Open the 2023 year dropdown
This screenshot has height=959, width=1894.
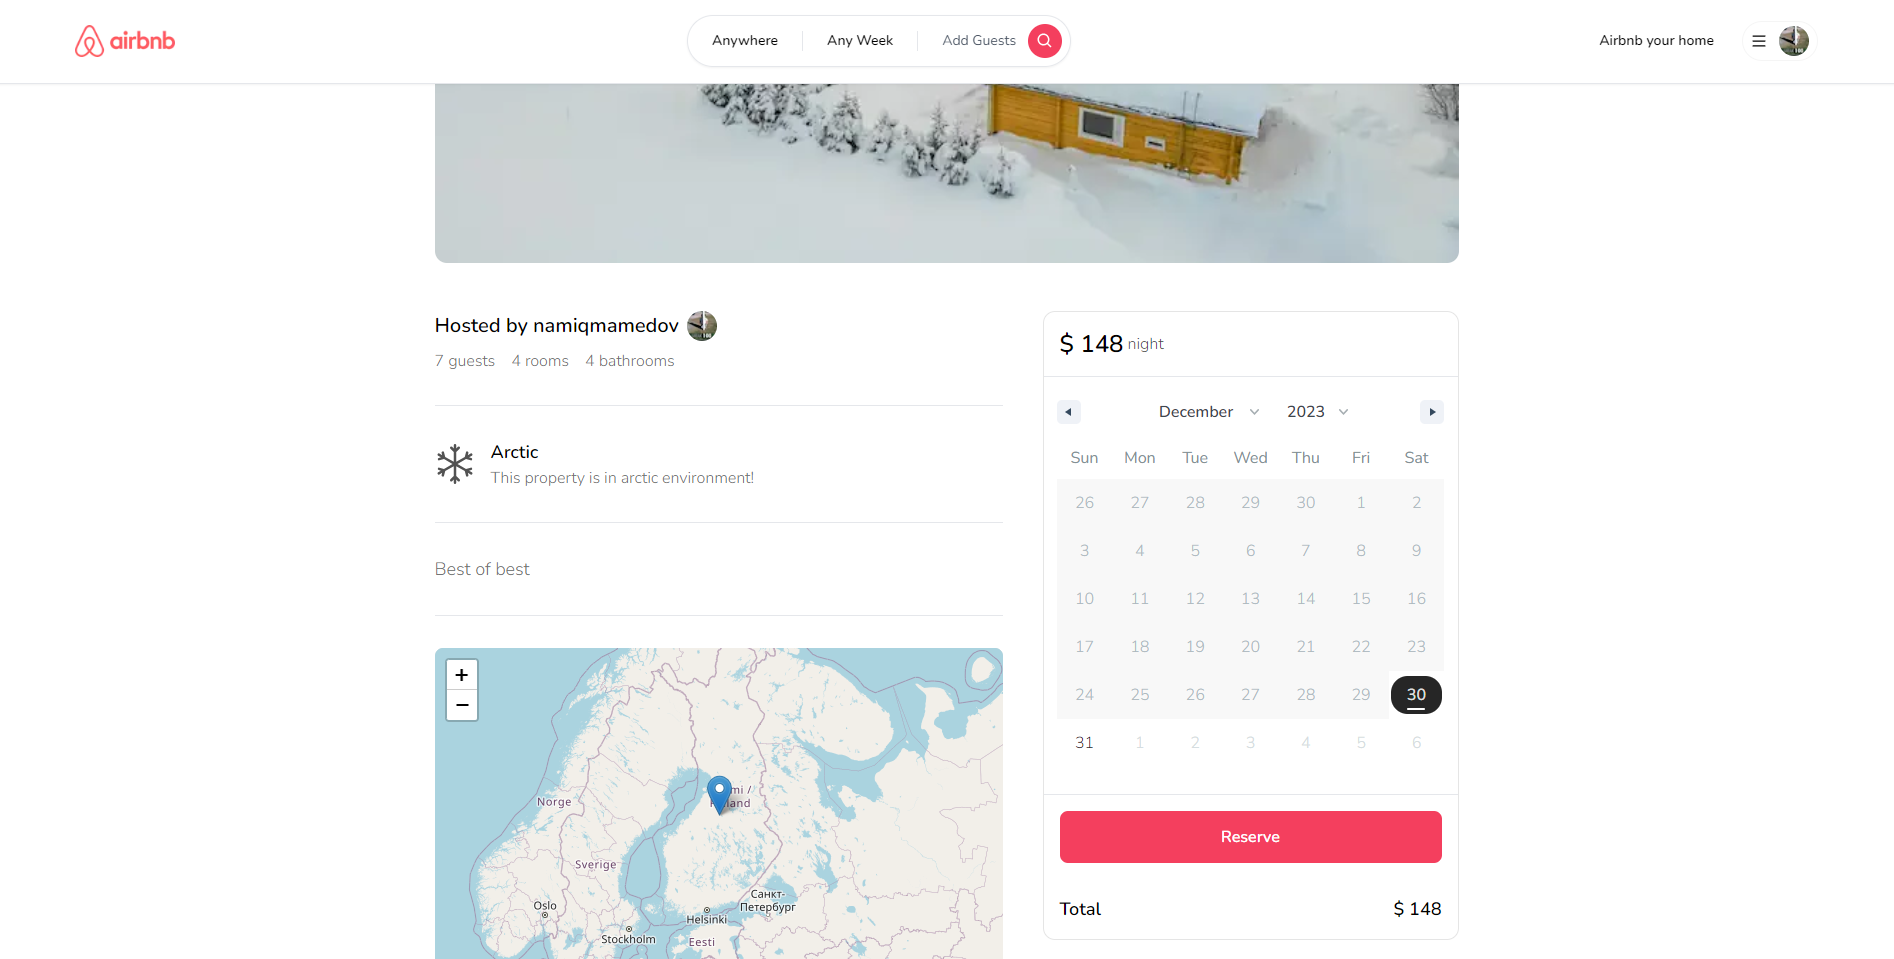(x=1318, y=412)
